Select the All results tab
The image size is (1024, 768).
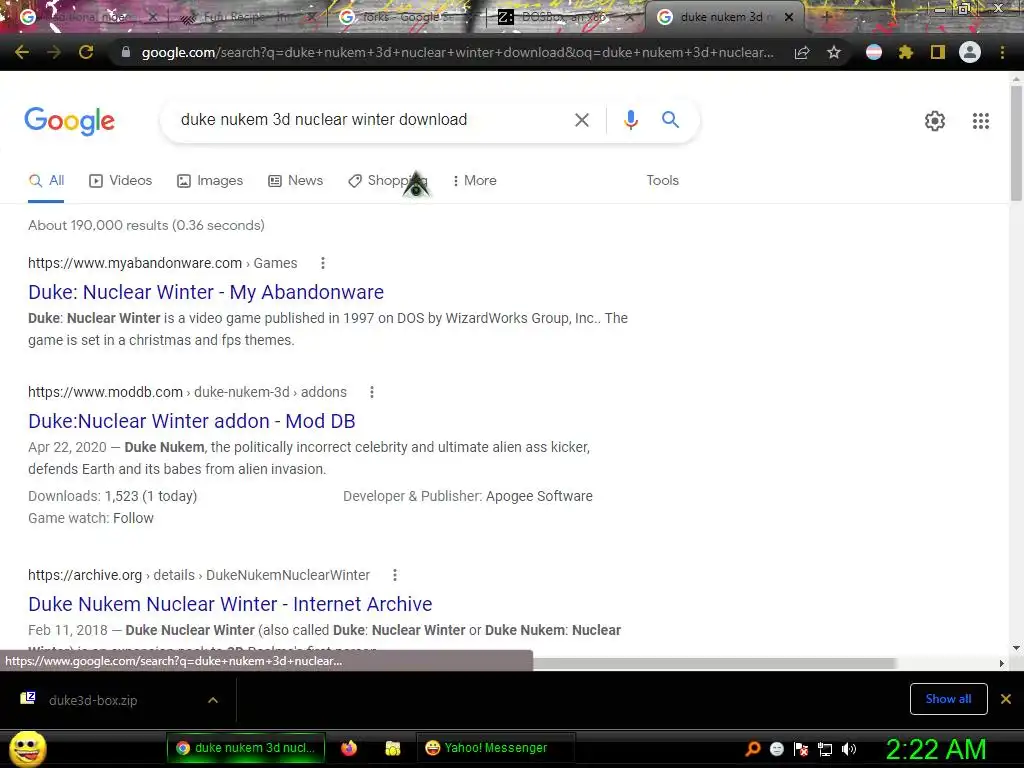[x=46, y=180]
